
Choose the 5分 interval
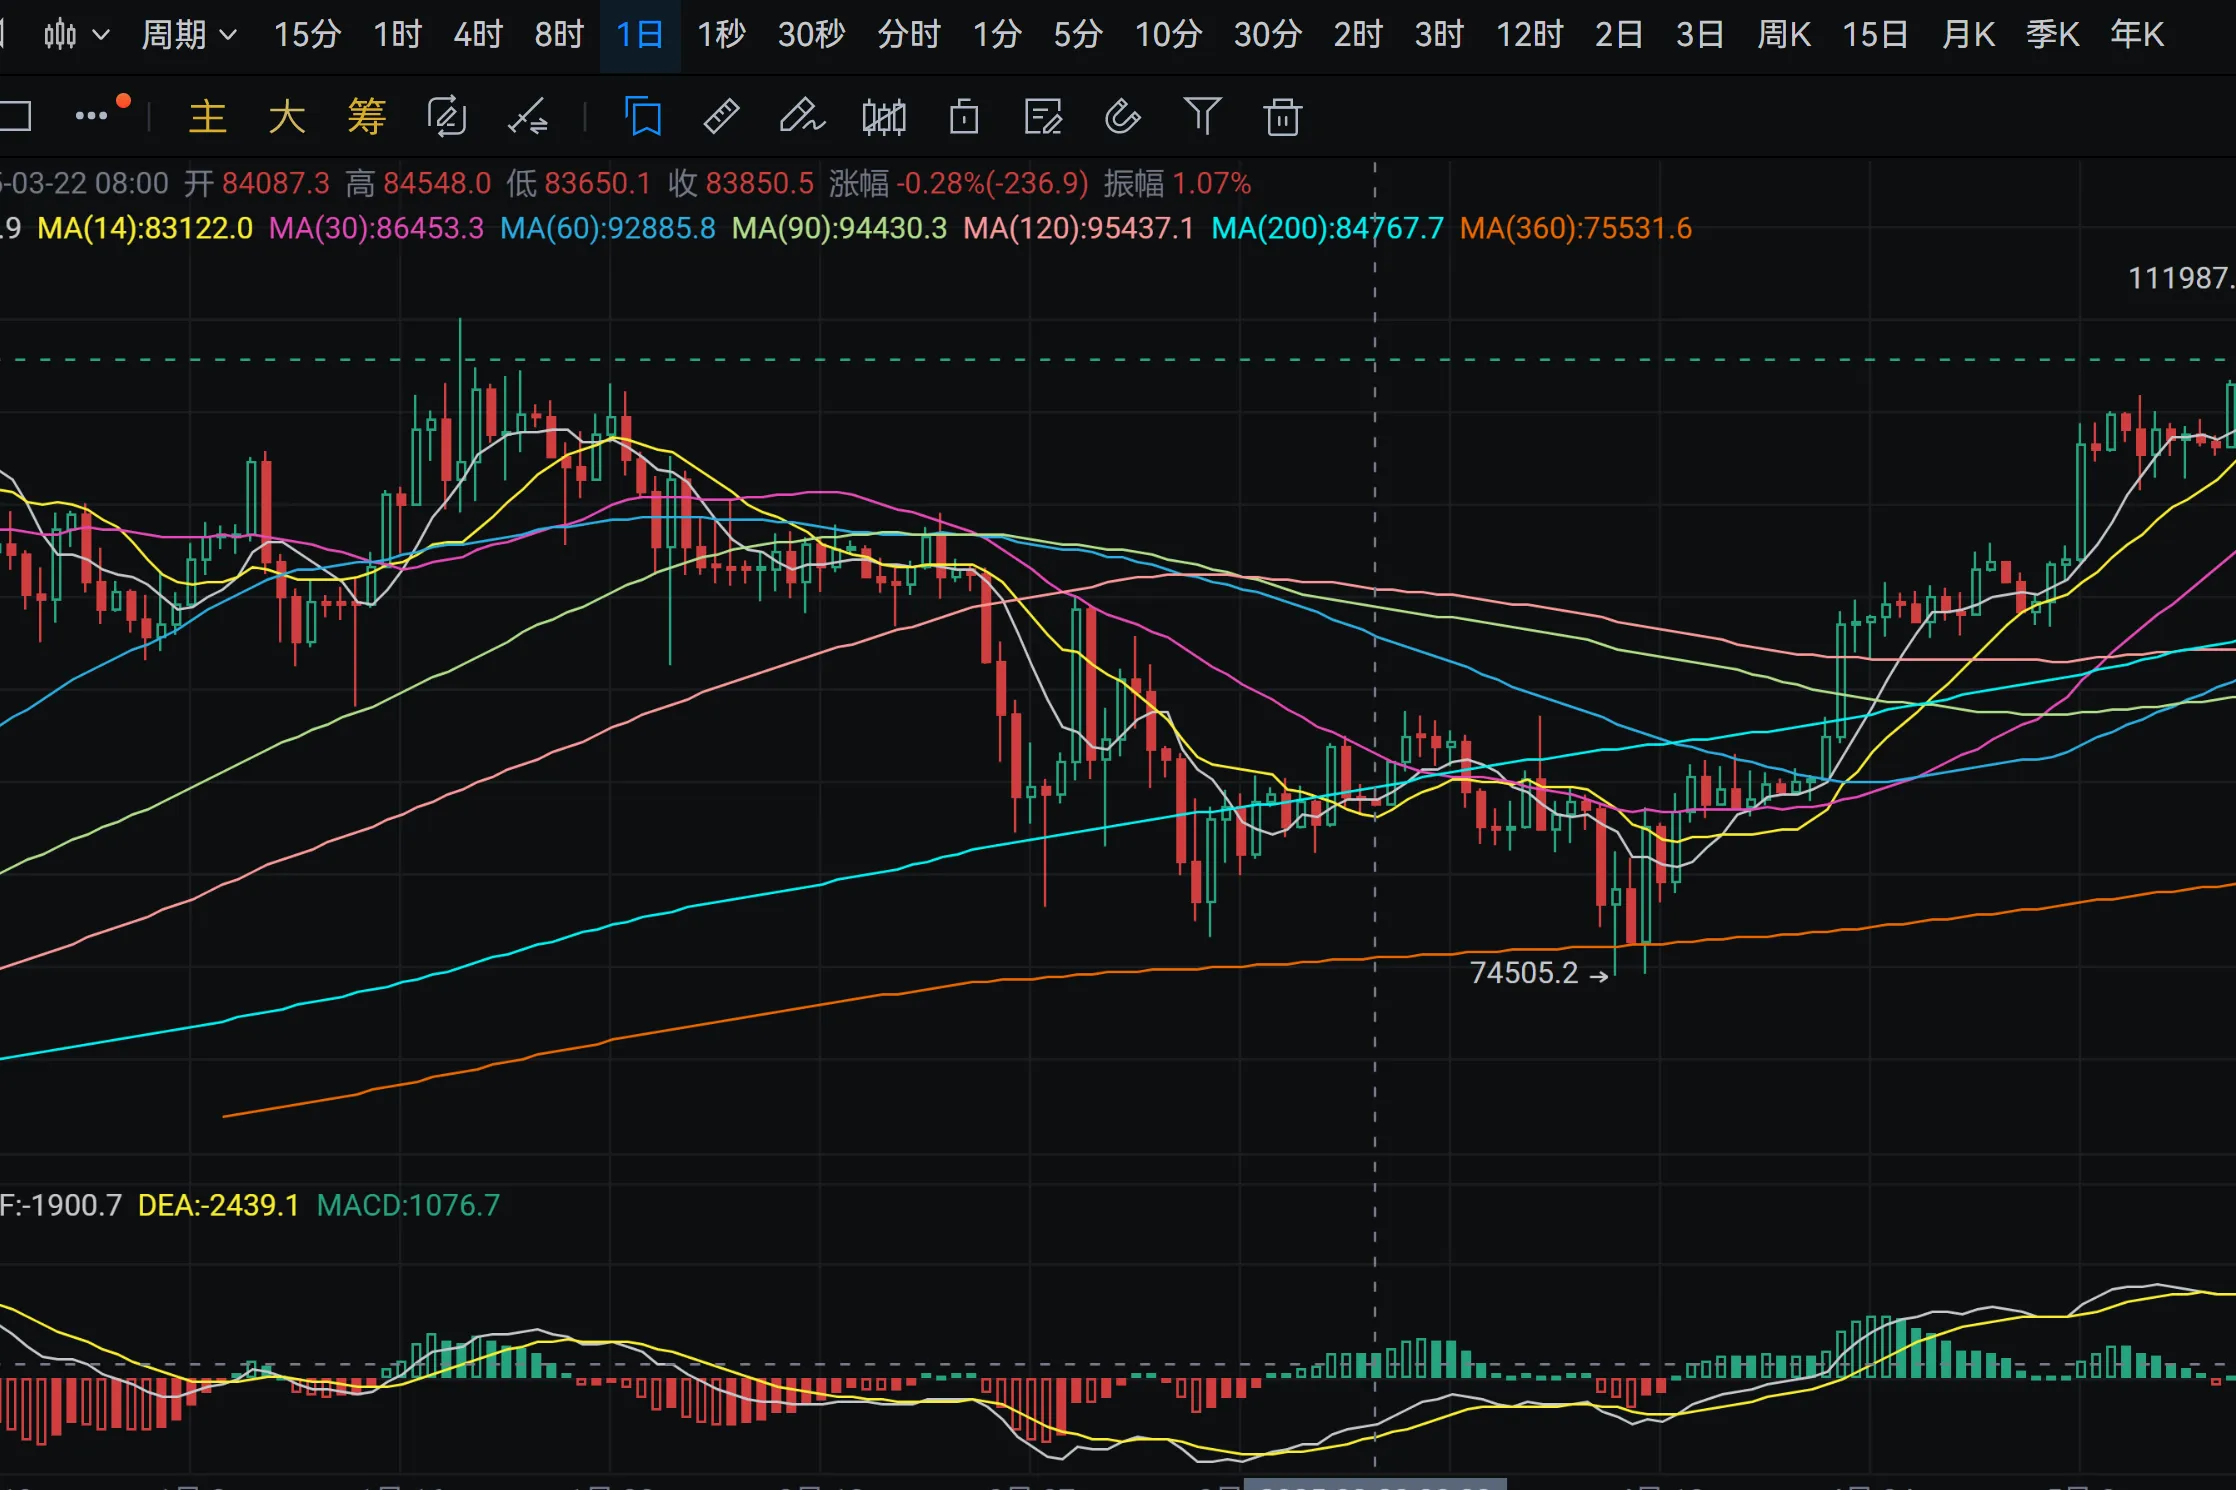click(1078, 35)
